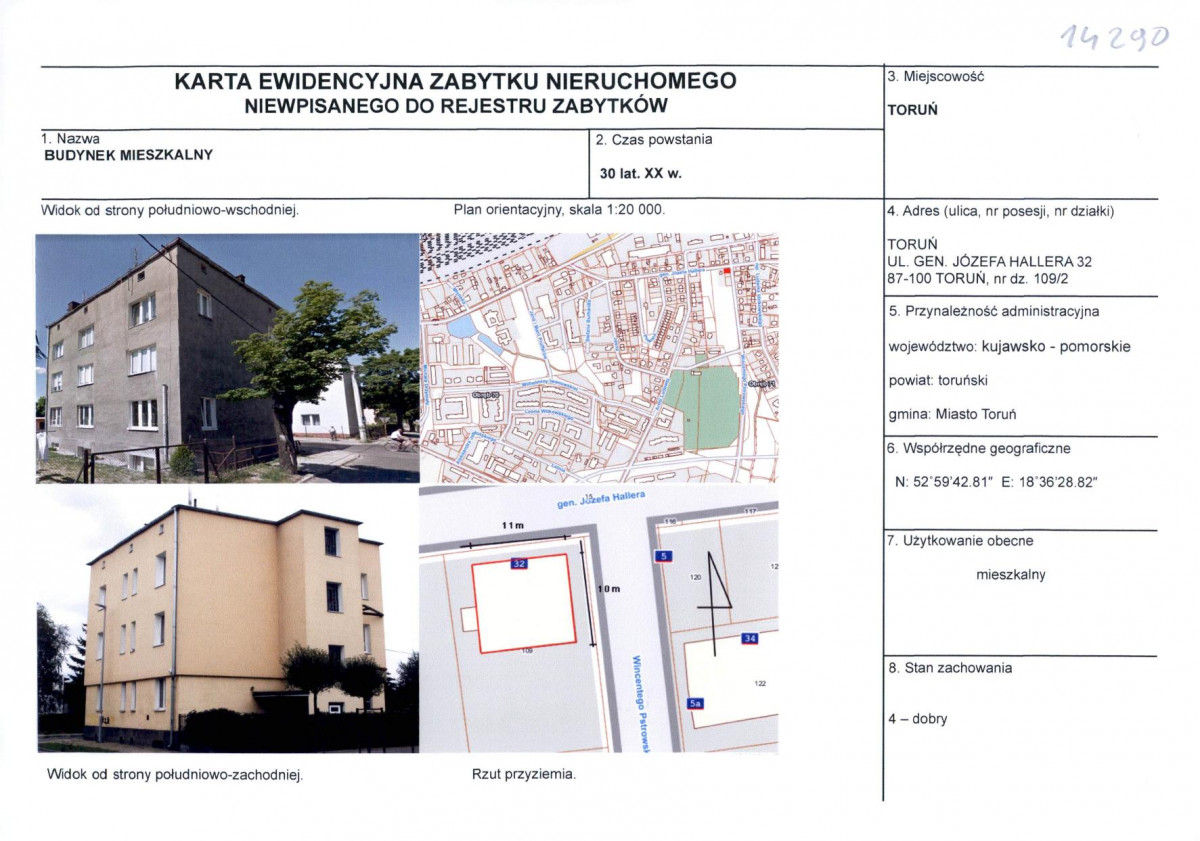
Task: Click the address line 'UL. GEN. JÓZEFA HALLERA 32'
Action: click(989, 262)
